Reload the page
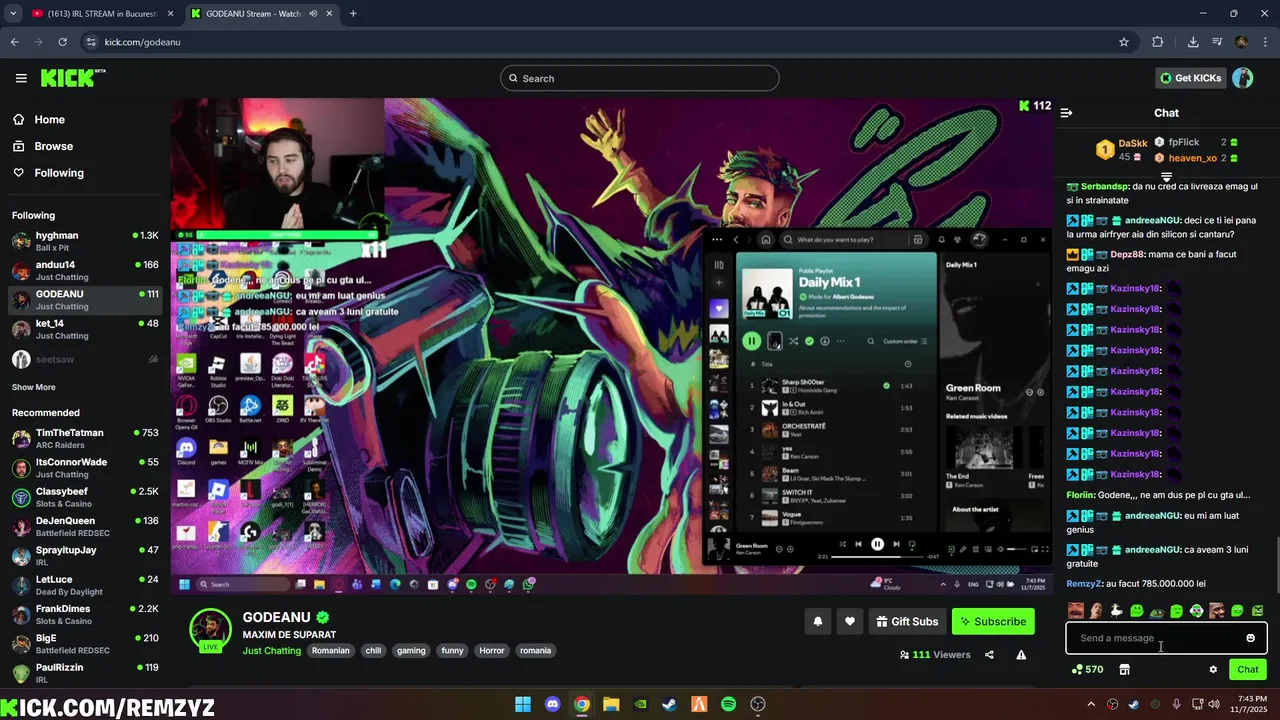1280x720 pixels. pyautogui.click(x=62, y=42)
